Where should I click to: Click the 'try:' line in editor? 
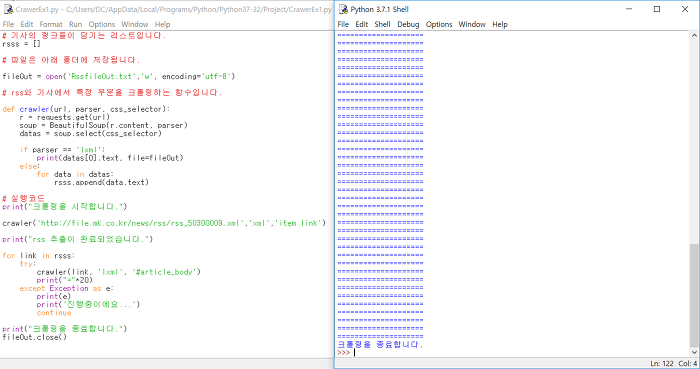pyautogui.click(x=28, y=264)
